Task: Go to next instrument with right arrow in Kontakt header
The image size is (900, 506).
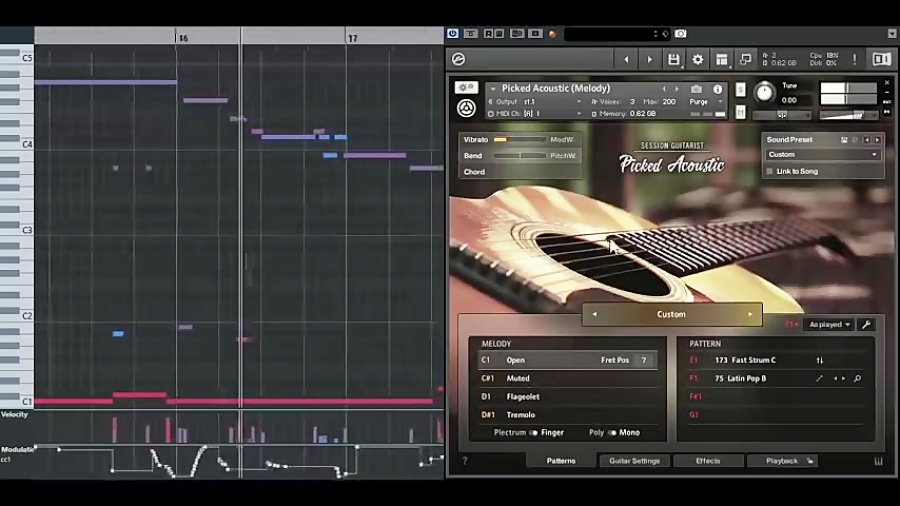Action: (649, 59)
